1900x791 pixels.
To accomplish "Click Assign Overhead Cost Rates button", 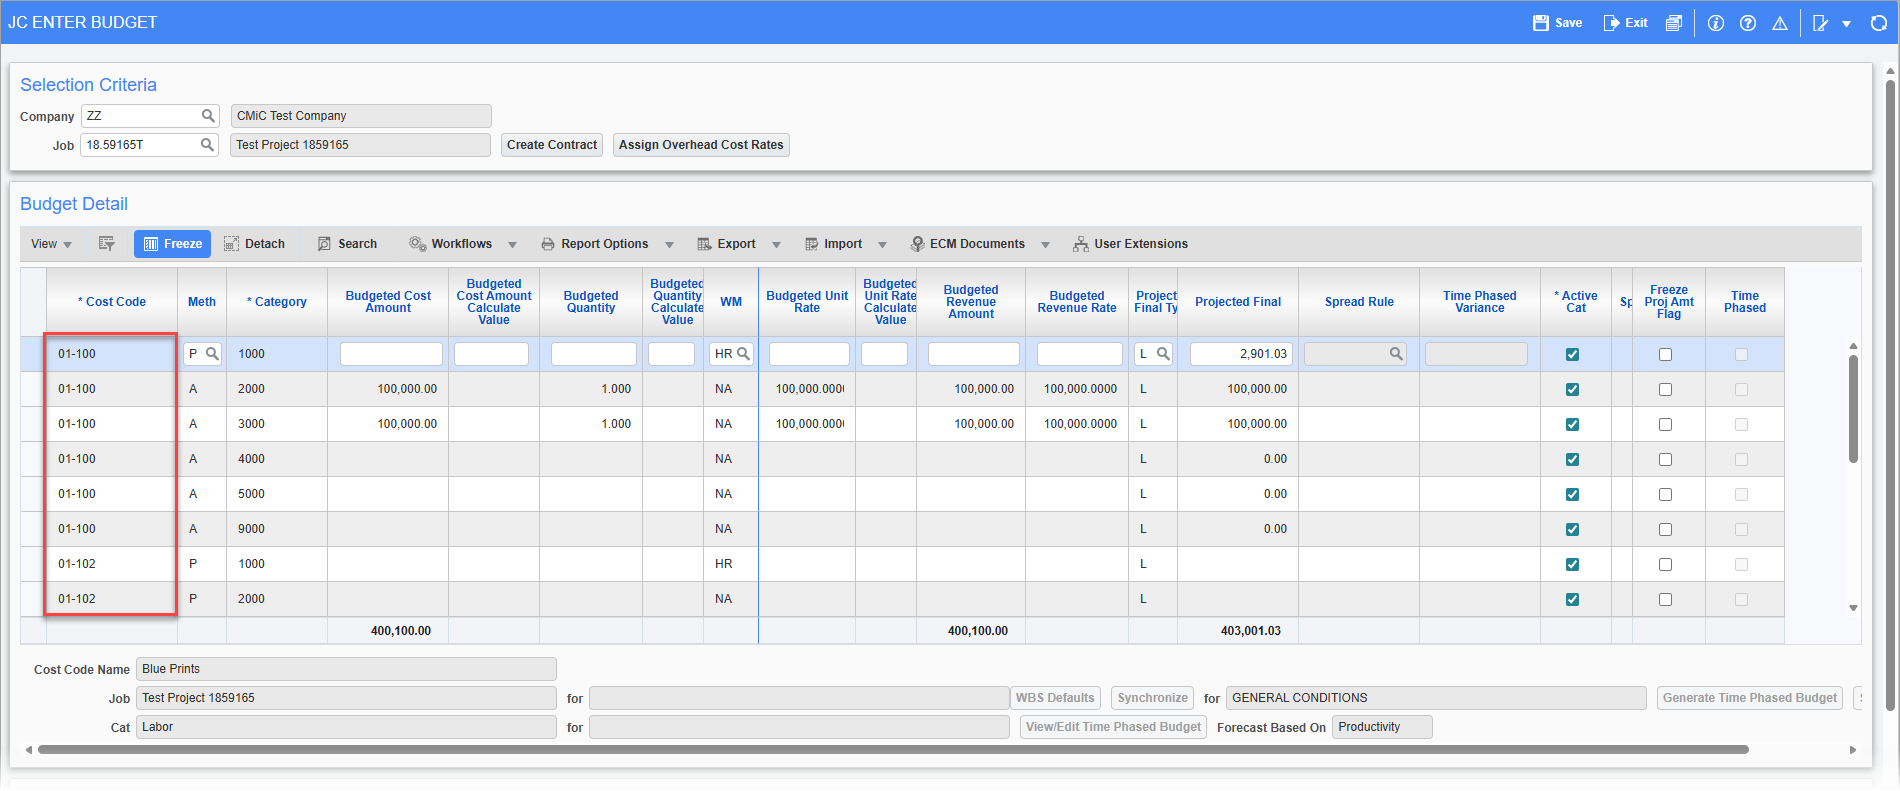I will [701, 145].
